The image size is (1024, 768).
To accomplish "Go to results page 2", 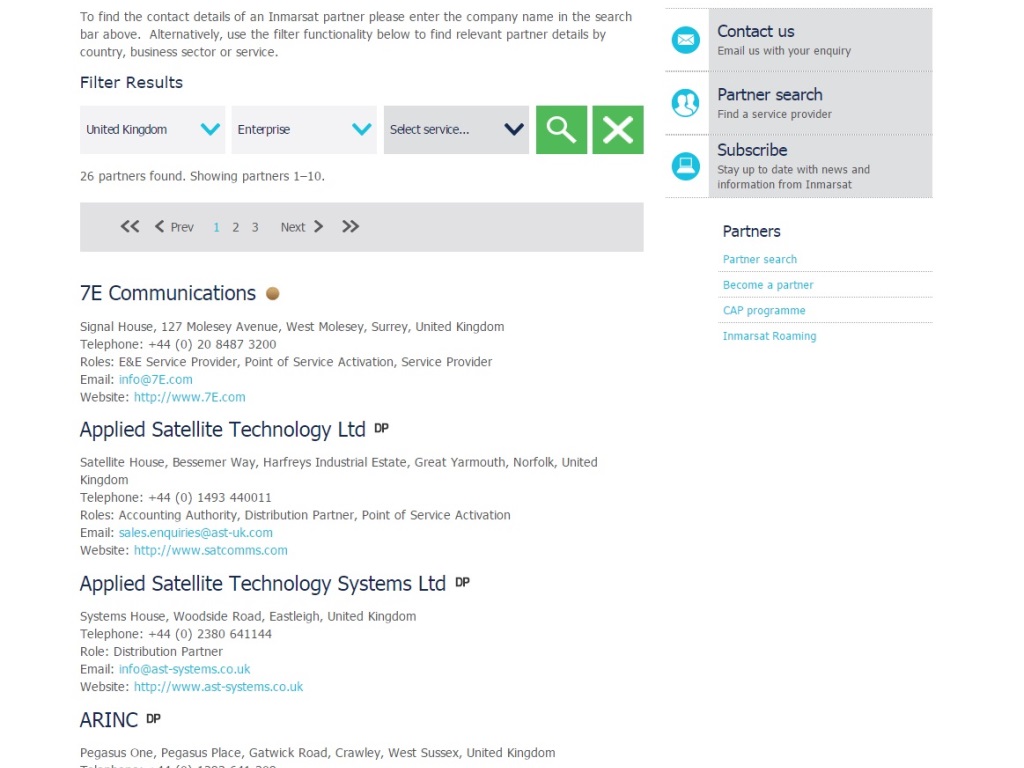I will point(236,228).
